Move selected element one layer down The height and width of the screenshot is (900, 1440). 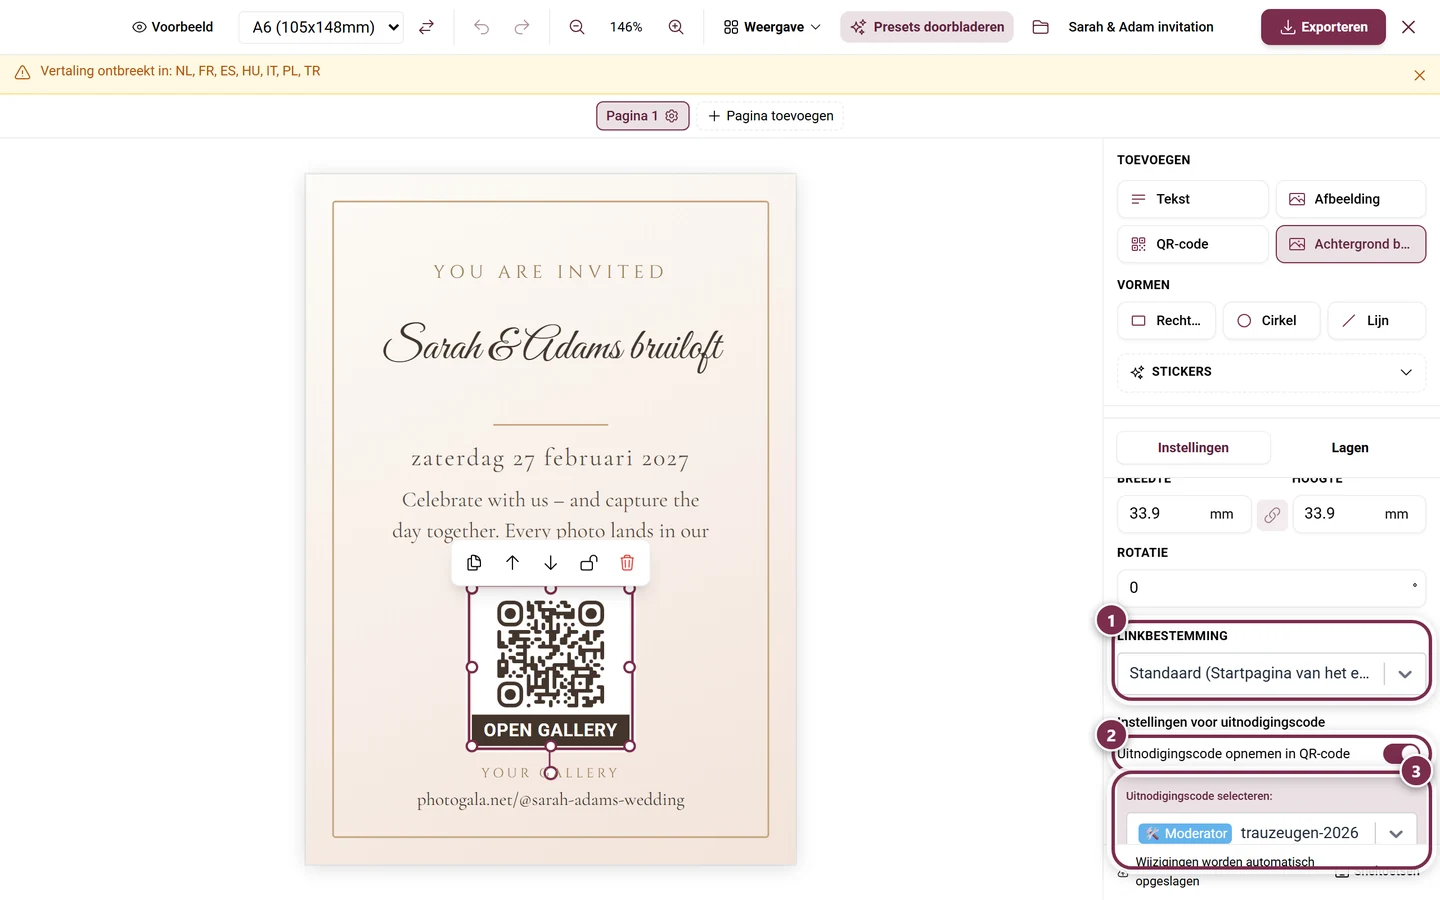click(x=550, y=563)
